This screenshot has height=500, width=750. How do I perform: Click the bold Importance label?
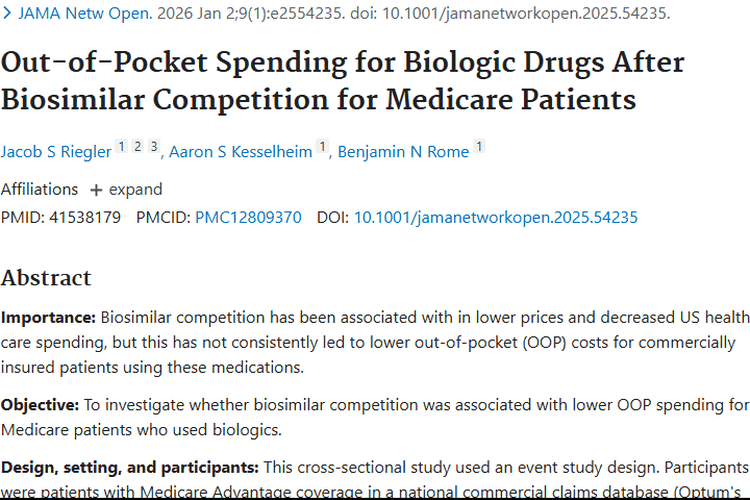click(x=48, y=318)
